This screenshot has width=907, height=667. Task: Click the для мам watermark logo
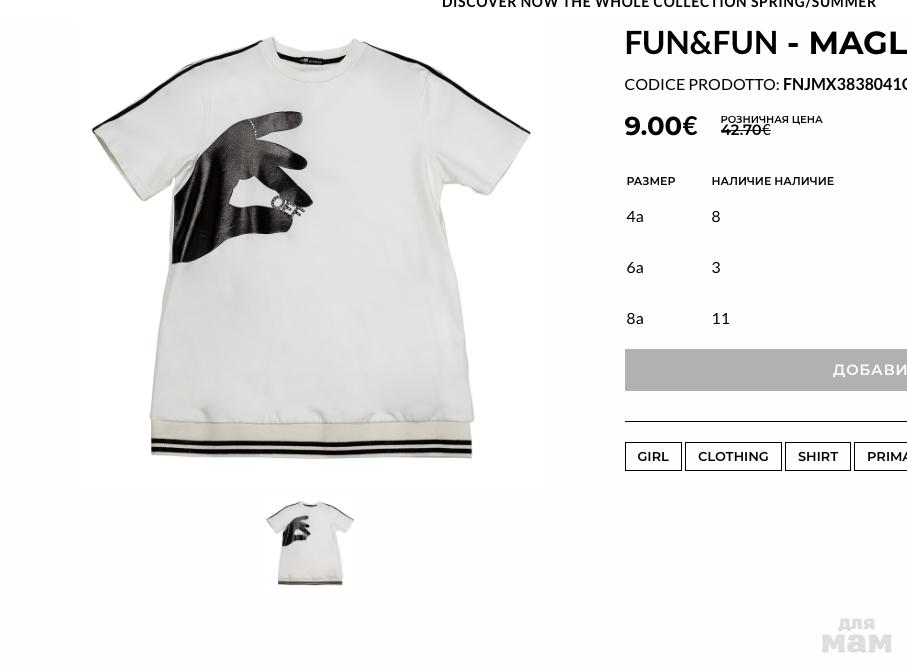click(857, 635)
